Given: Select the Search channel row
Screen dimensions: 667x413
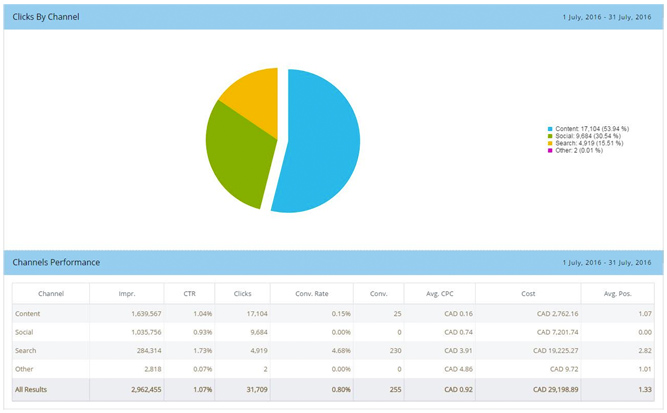Looking at the screenshot, I should (334, 350).
